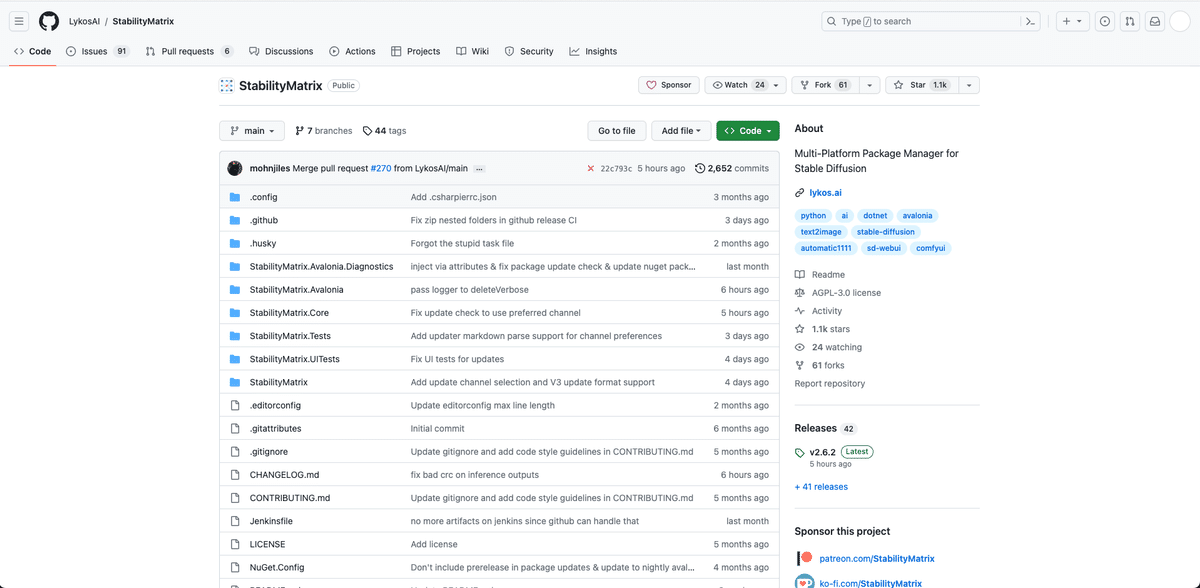Open the 44 tags link
1200x588 pixels.
point(384,131)
